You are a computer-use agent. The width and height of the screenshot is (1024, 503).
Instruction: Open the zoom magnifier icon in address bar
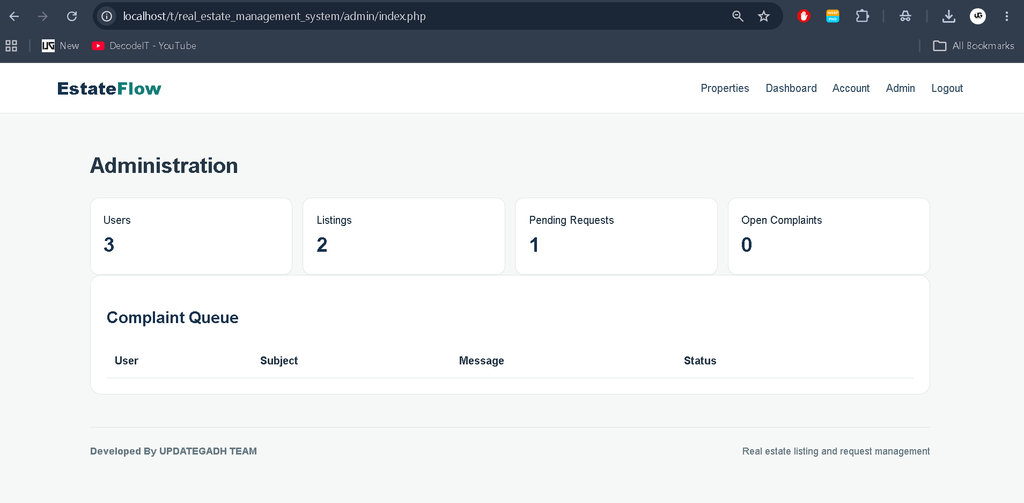738,16
